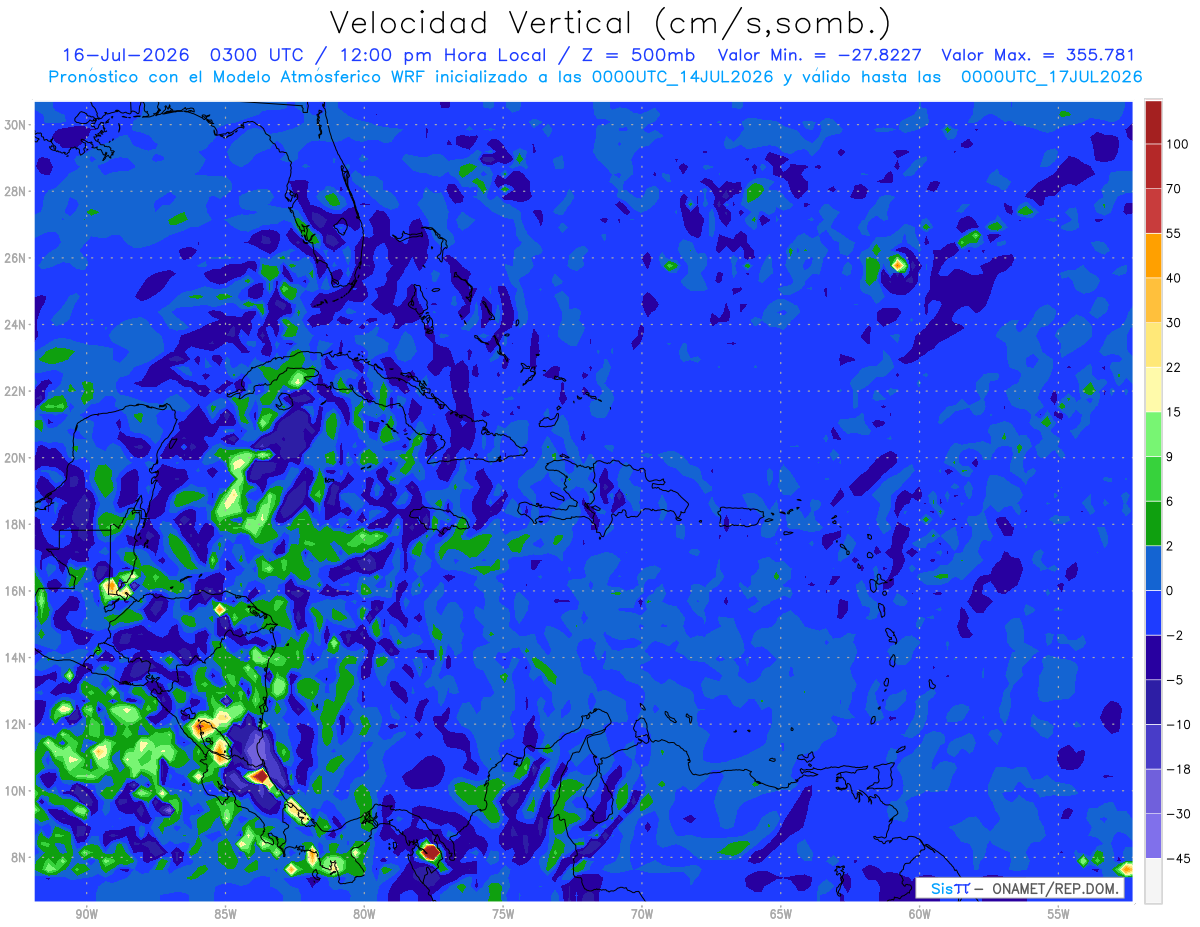Pick the indigo swatch between -5 and -10

[x=1152, y=702]
